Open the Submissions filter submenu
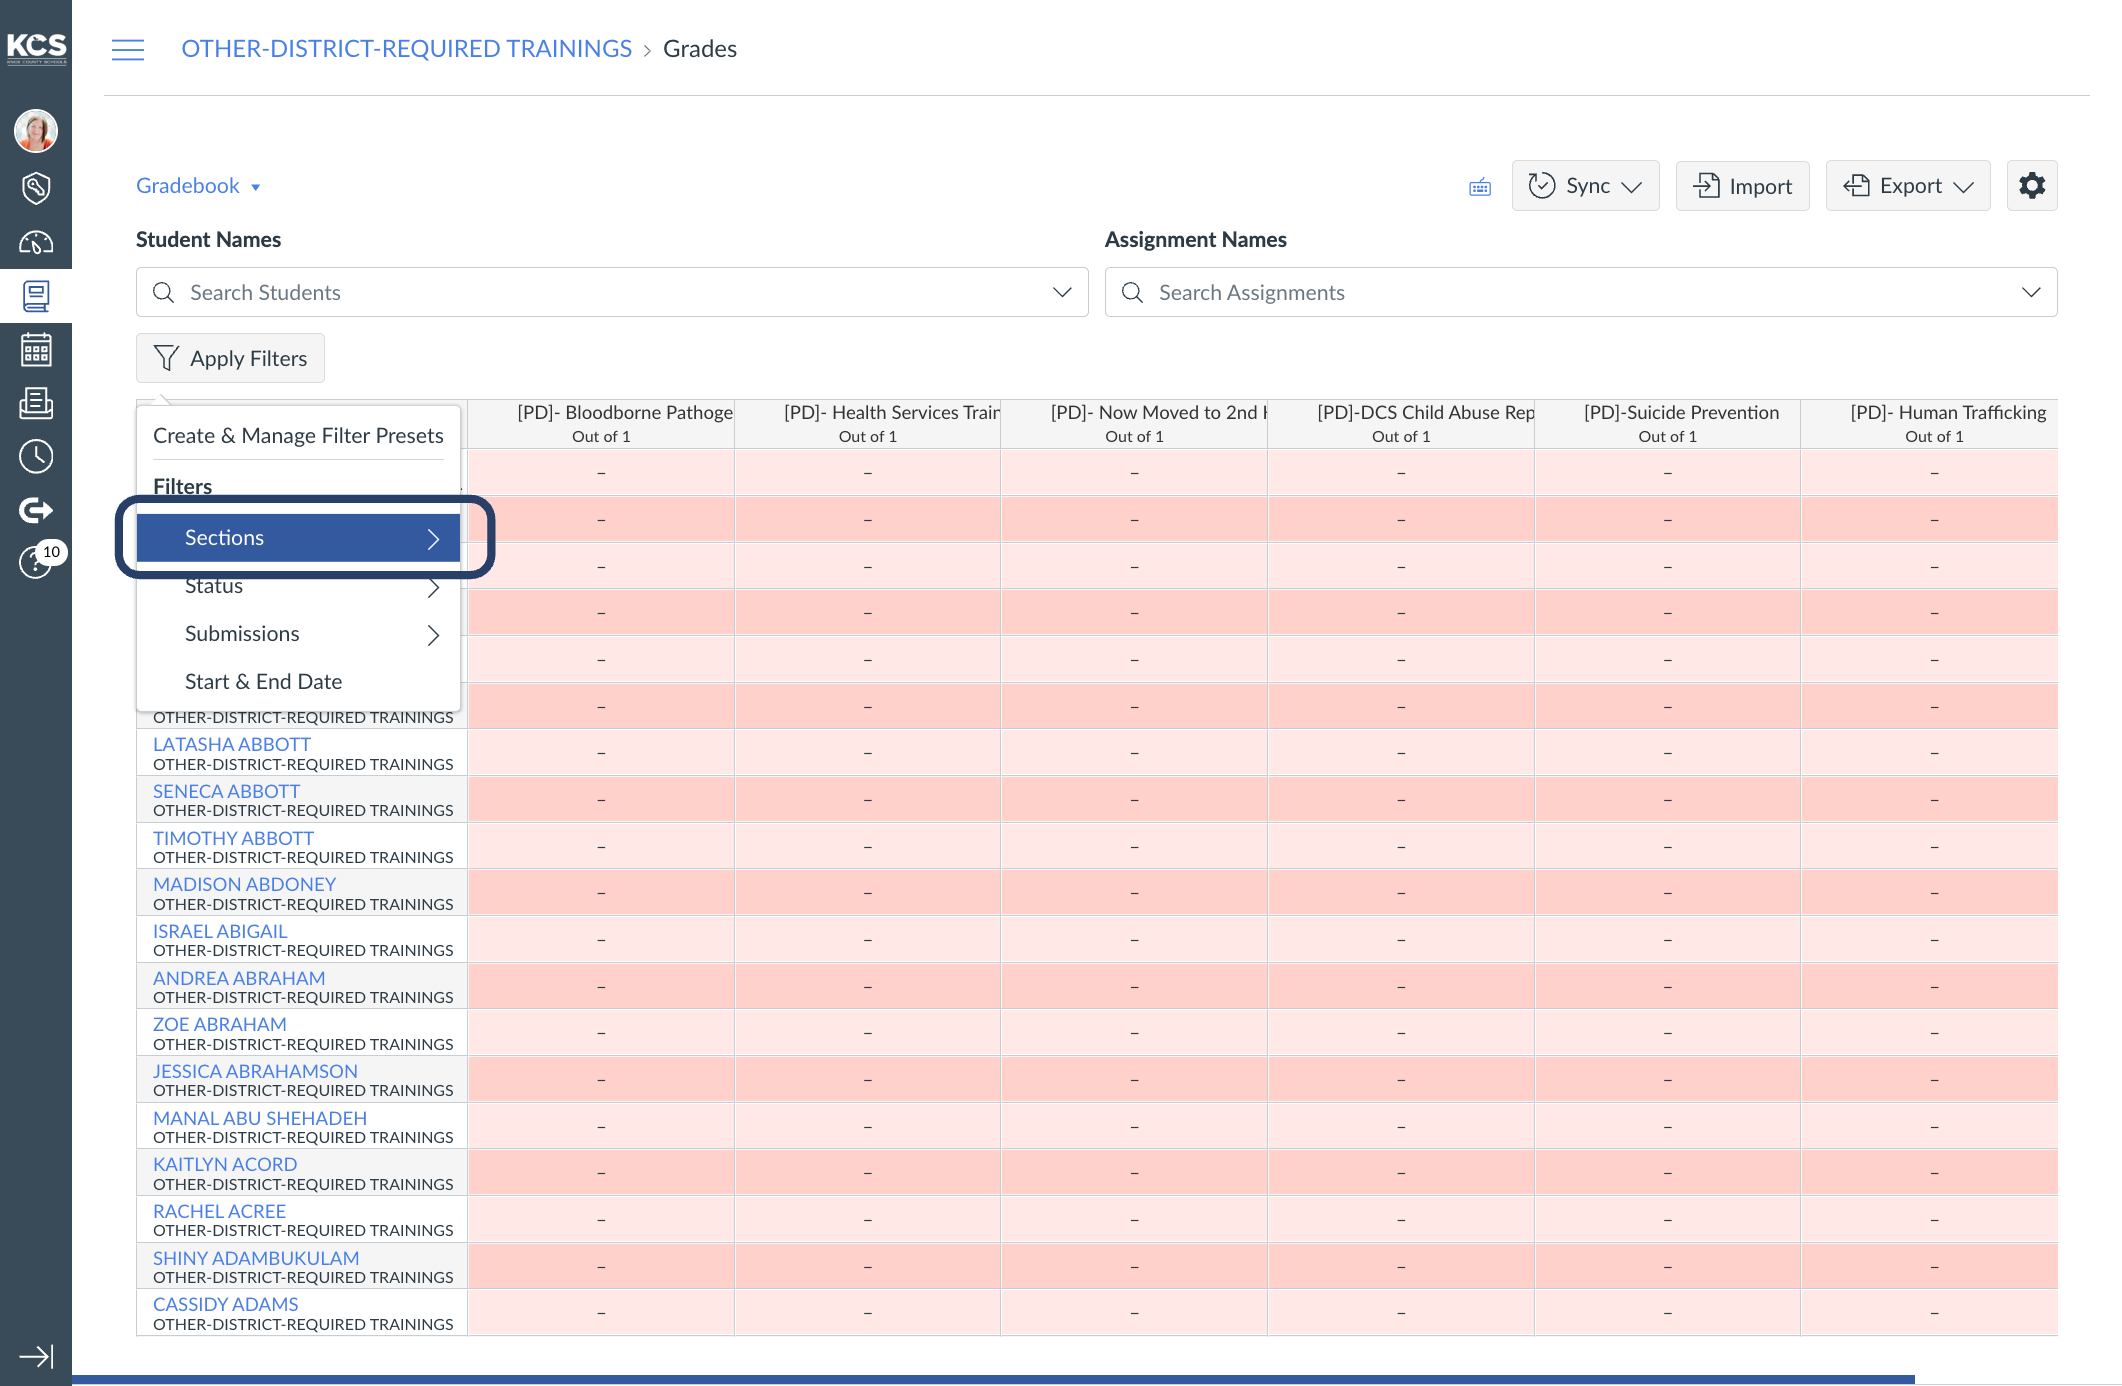Screen dimensions: 2122x1386 coord(298,634)
